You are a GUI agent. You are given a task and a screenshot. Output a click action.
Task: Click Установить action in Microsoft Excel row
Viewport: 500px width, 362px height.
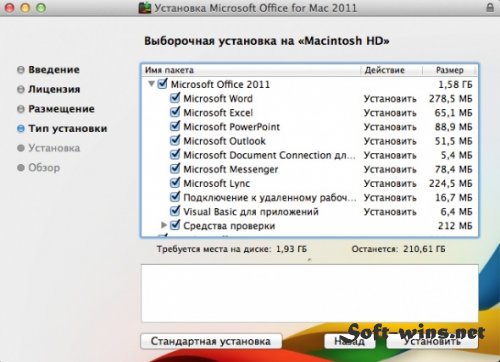click(390, 113)
